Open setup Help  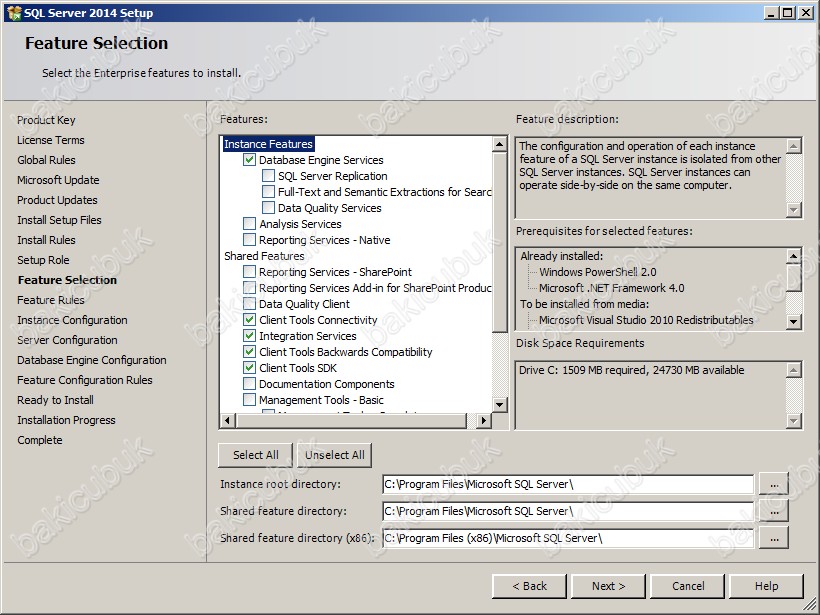pos(766,586)
